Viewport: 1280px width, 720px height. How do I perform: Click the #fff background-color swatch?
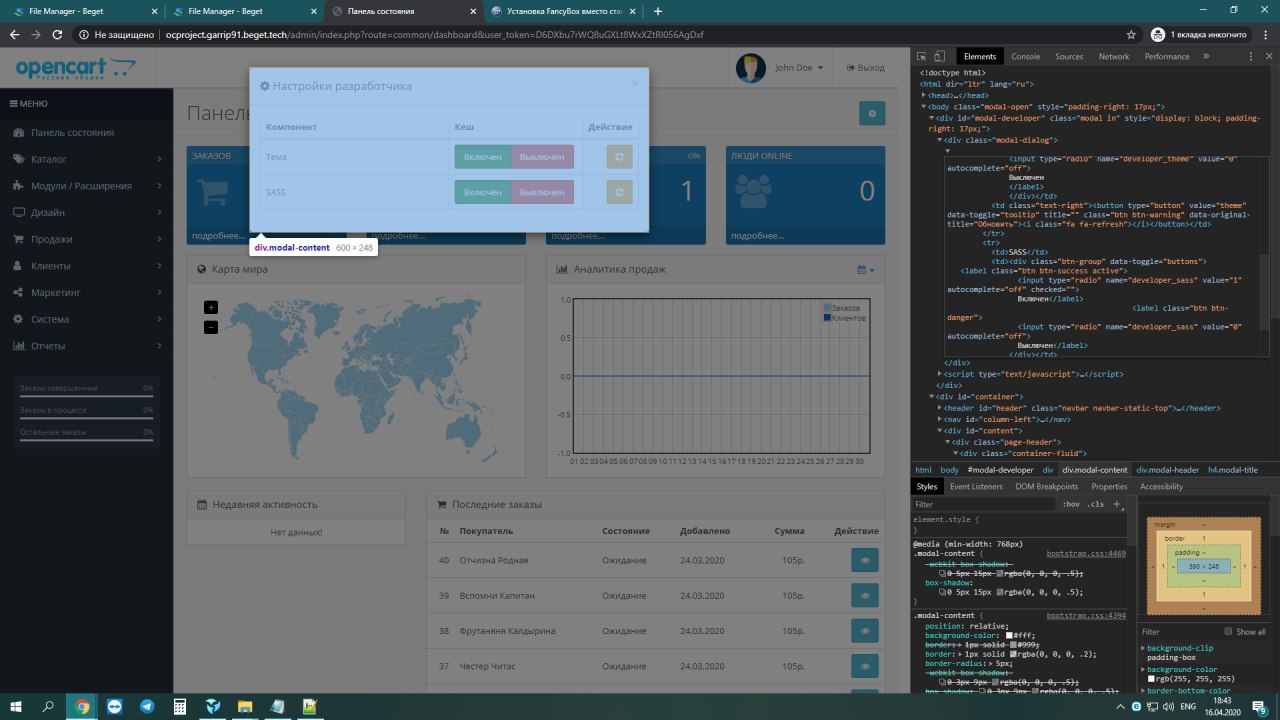(1010, 635)
